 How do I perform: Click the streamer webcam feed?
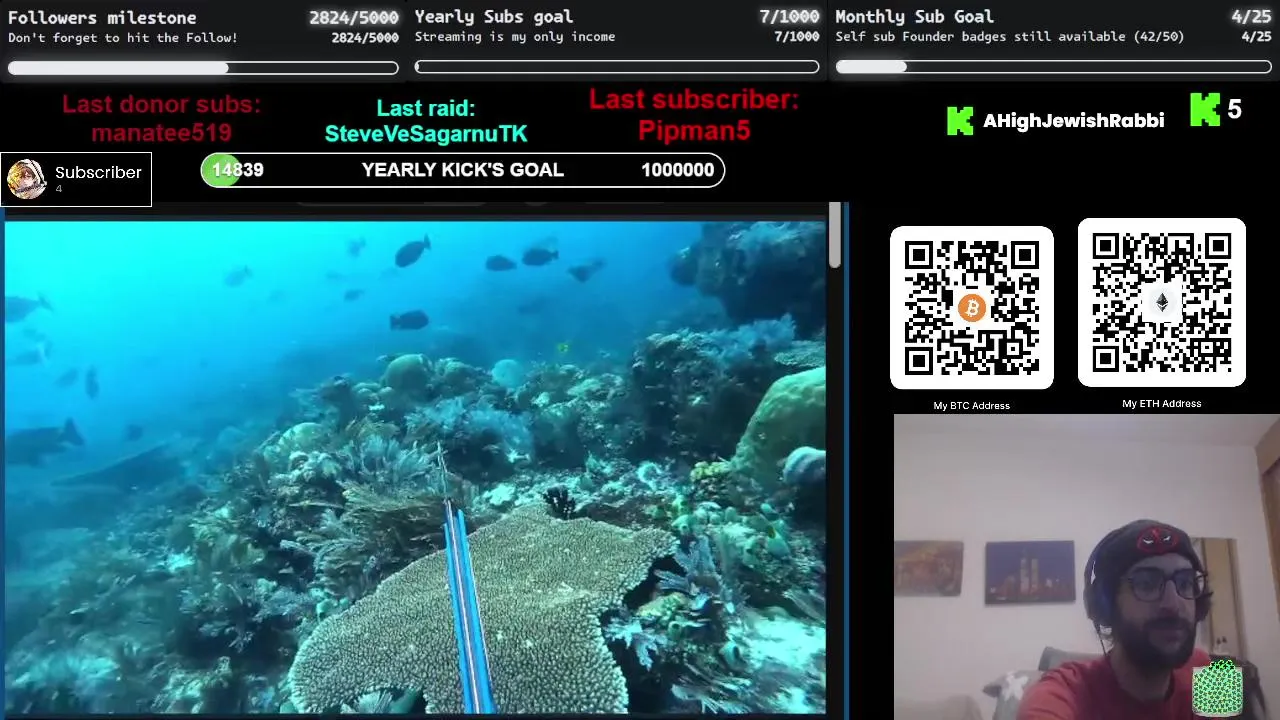(1086, 567)
